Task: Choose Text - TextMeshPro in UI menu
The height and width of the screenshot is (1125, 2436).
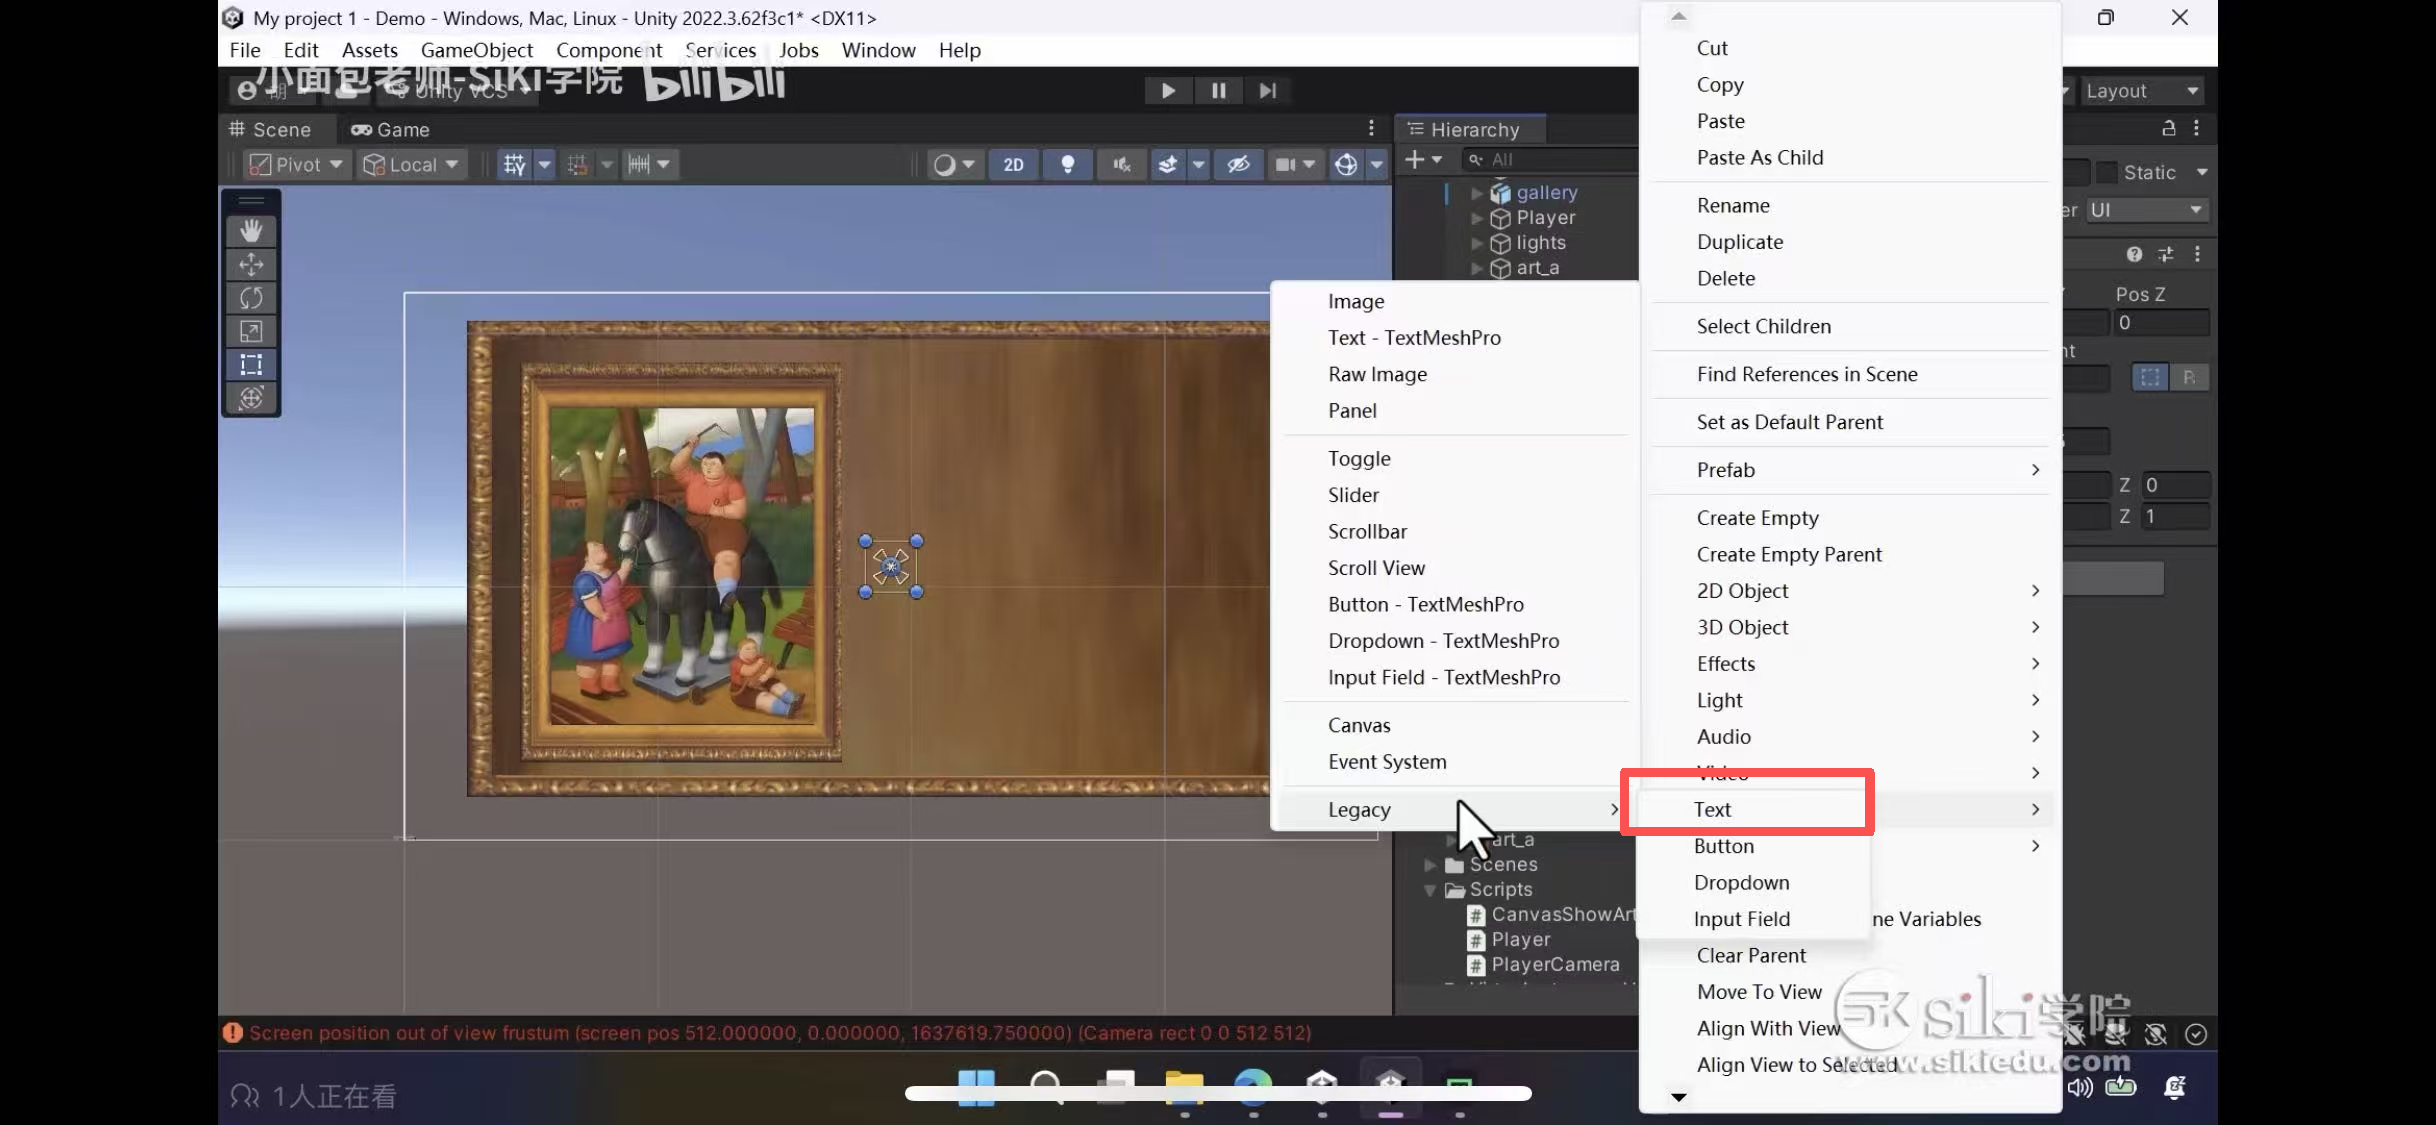Action: click(x=1455, y=338)
